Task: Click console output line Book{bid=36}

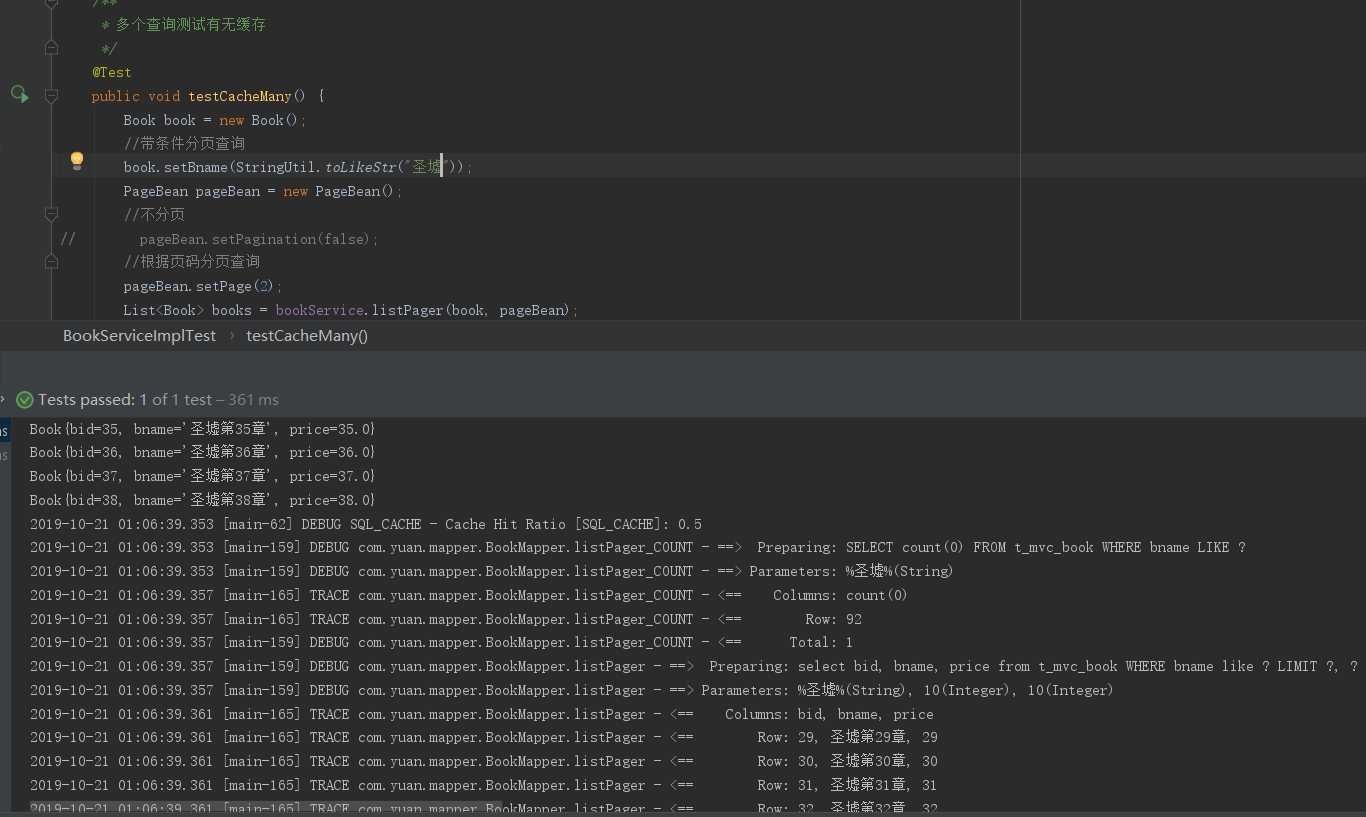Action: (203, 452)
